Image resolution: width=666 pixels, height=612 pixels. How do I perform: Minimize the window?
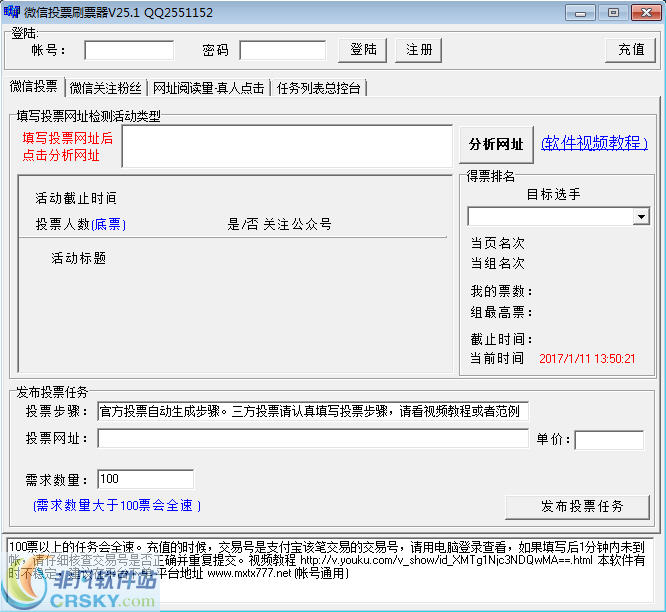click(580, 13)
